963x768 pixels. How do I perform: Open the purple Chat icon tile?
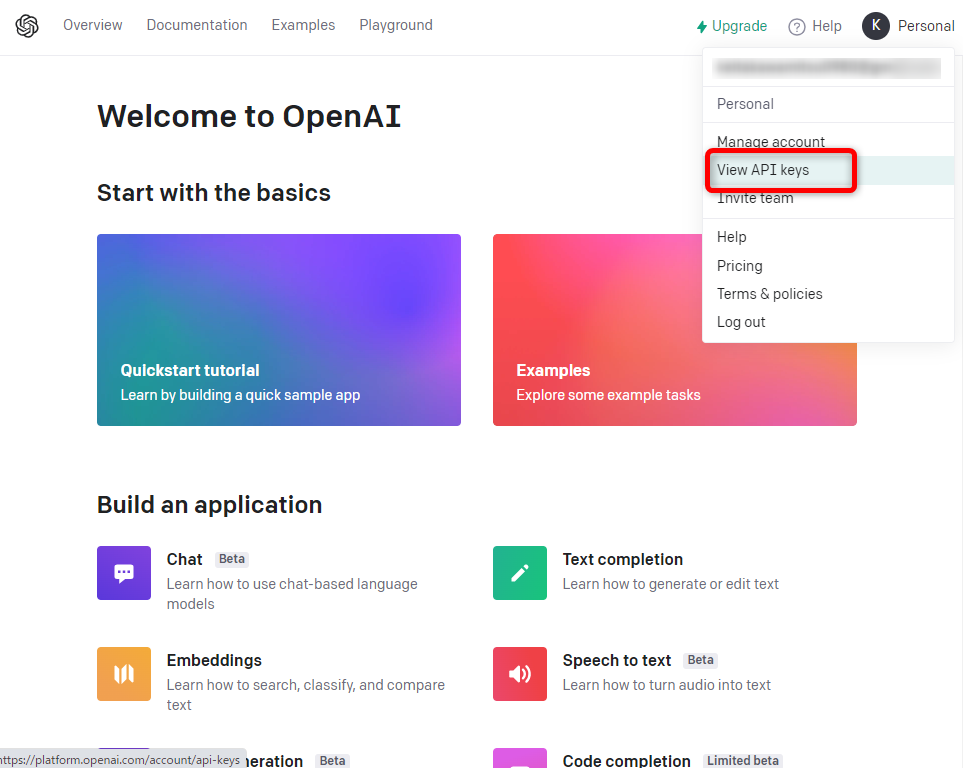tap(124, 573)
